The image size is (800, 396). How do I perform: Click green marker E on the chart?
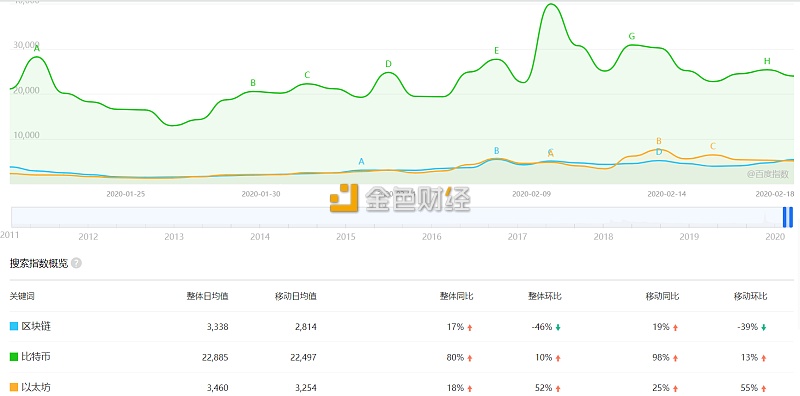tap(496, 51)
